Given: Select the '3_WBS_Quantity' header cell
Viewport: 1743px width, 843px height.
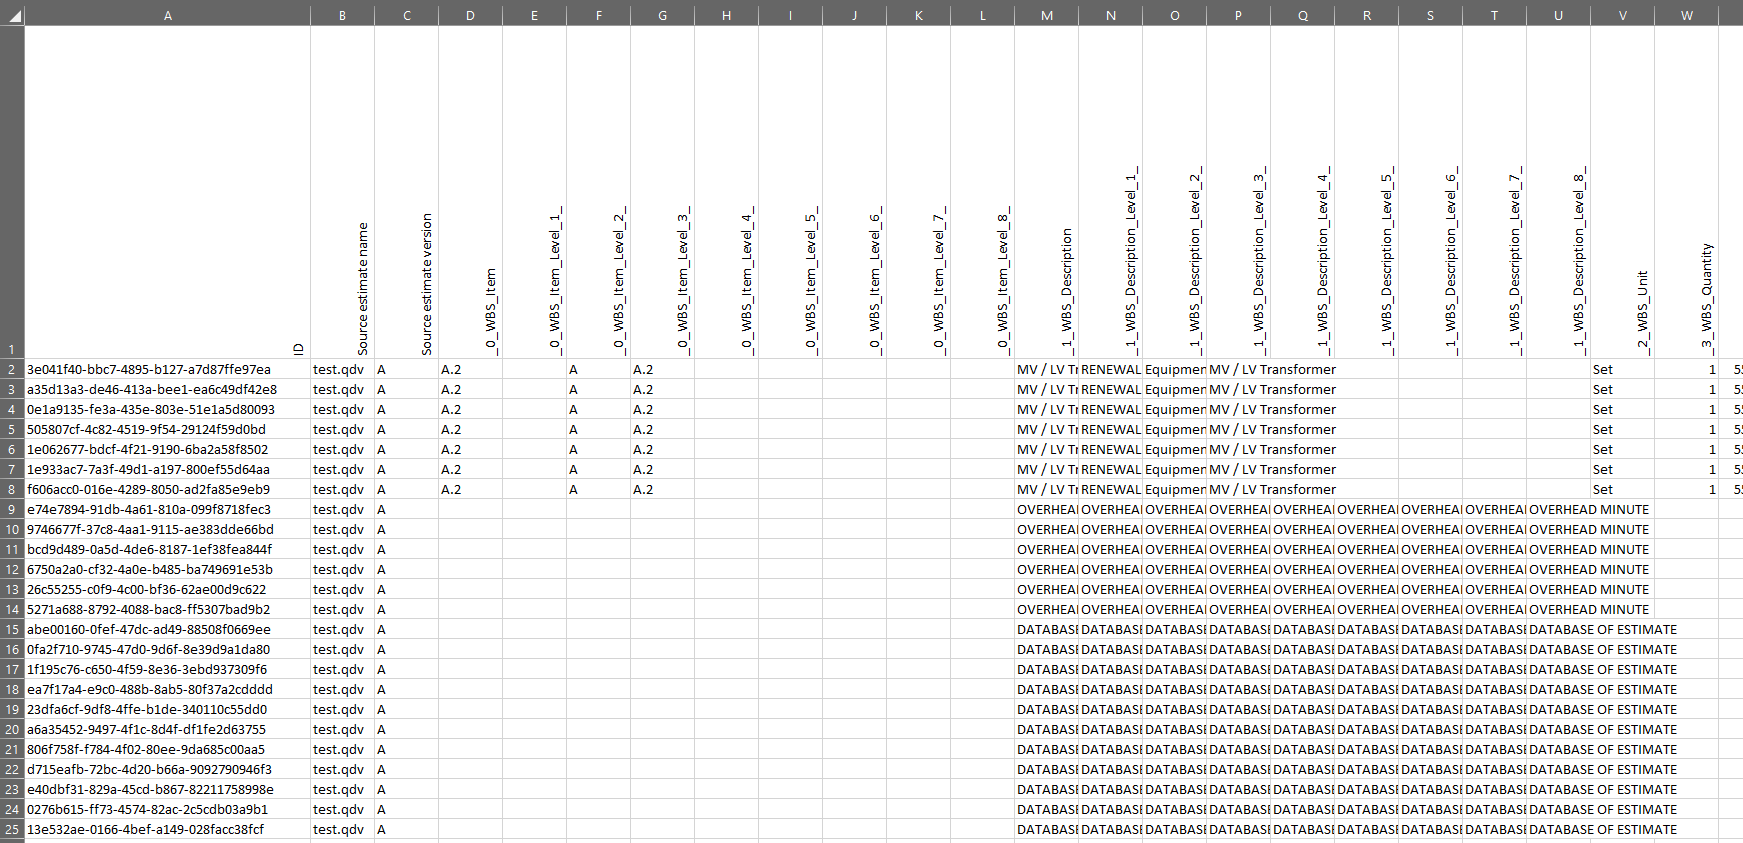Looking at the screenshot, I should [1686, 192].
